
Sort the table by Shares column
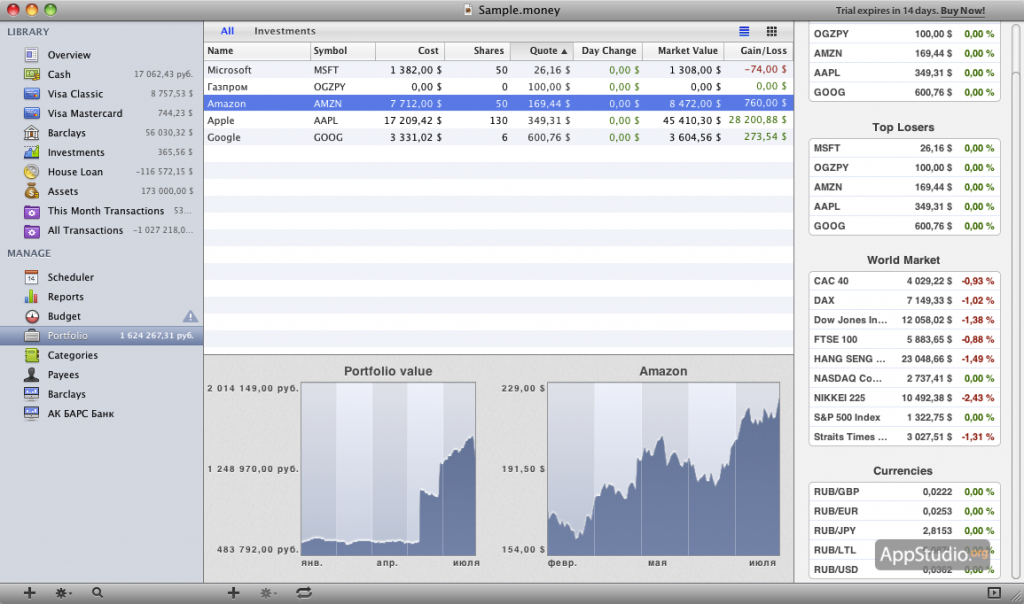click(x=477, y=51)
